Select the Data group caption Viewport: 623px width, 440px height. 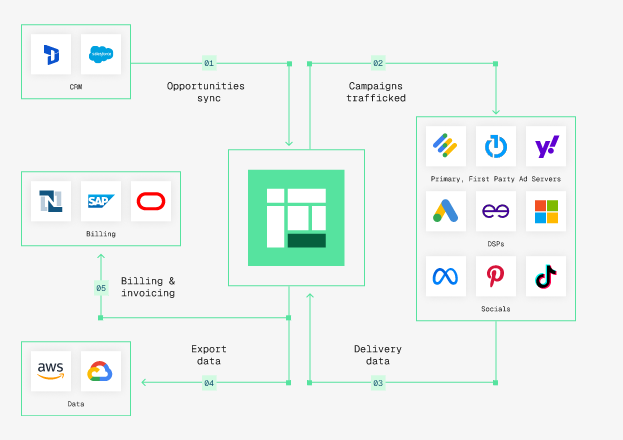coord(76,404)
